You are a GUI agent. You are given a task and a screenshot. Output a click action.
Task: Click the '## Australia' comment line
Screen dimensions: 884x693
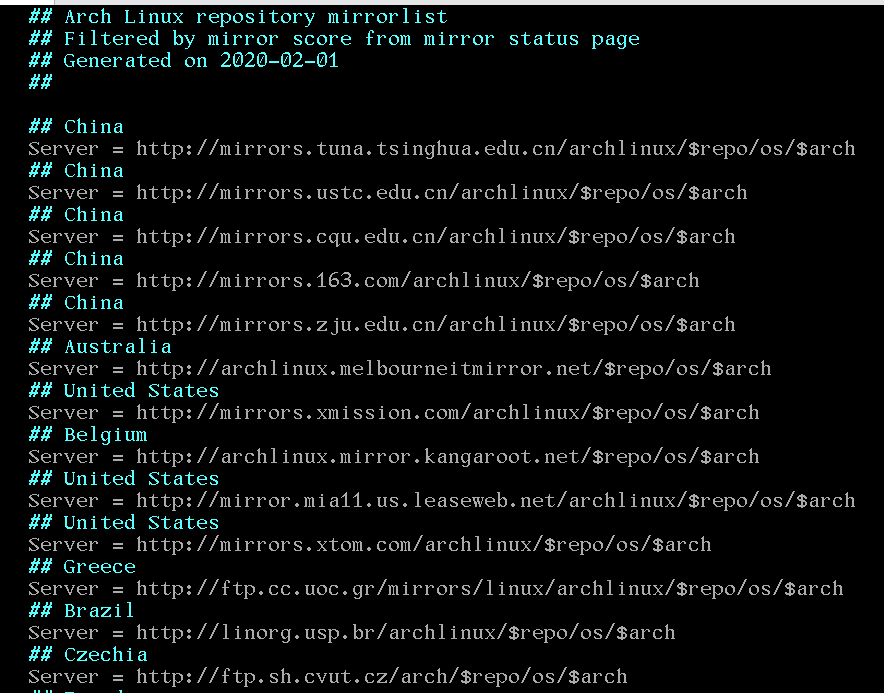point(100,347)
